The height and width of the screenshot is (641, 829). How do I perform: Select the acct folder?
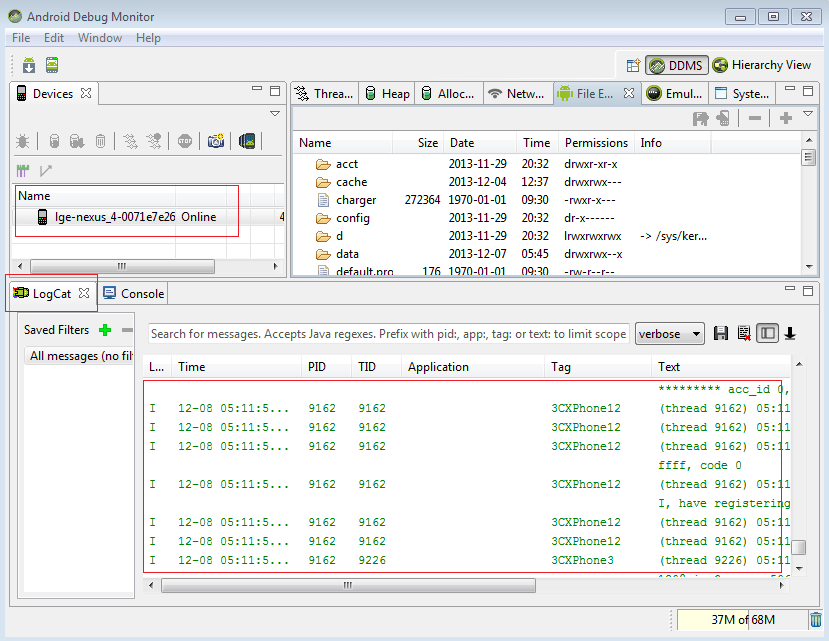click(x=347, y=164)
